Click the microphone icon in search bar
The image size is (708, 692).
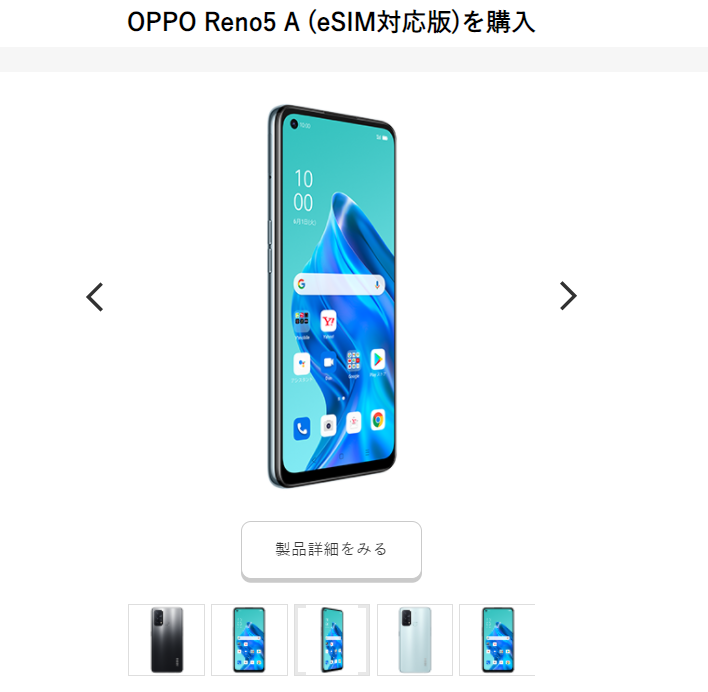(x=377, y=285)
